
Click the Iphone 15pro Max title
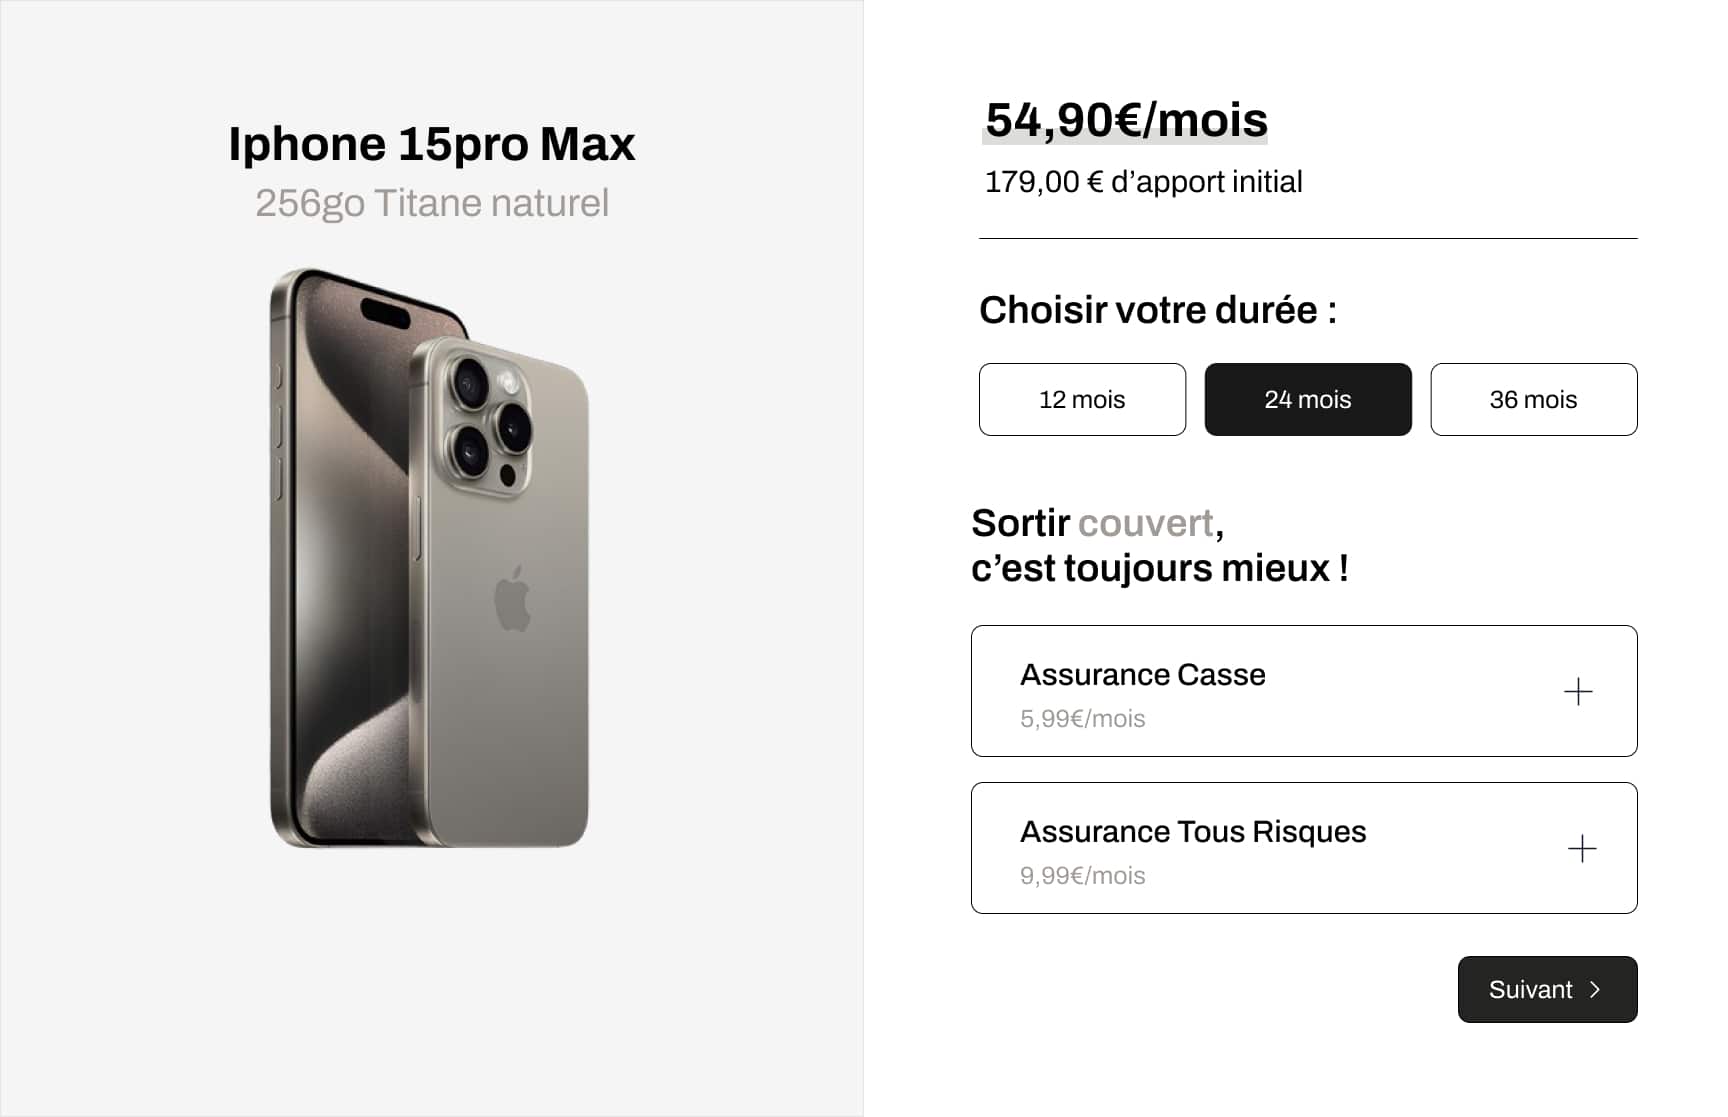click(431, 144)
